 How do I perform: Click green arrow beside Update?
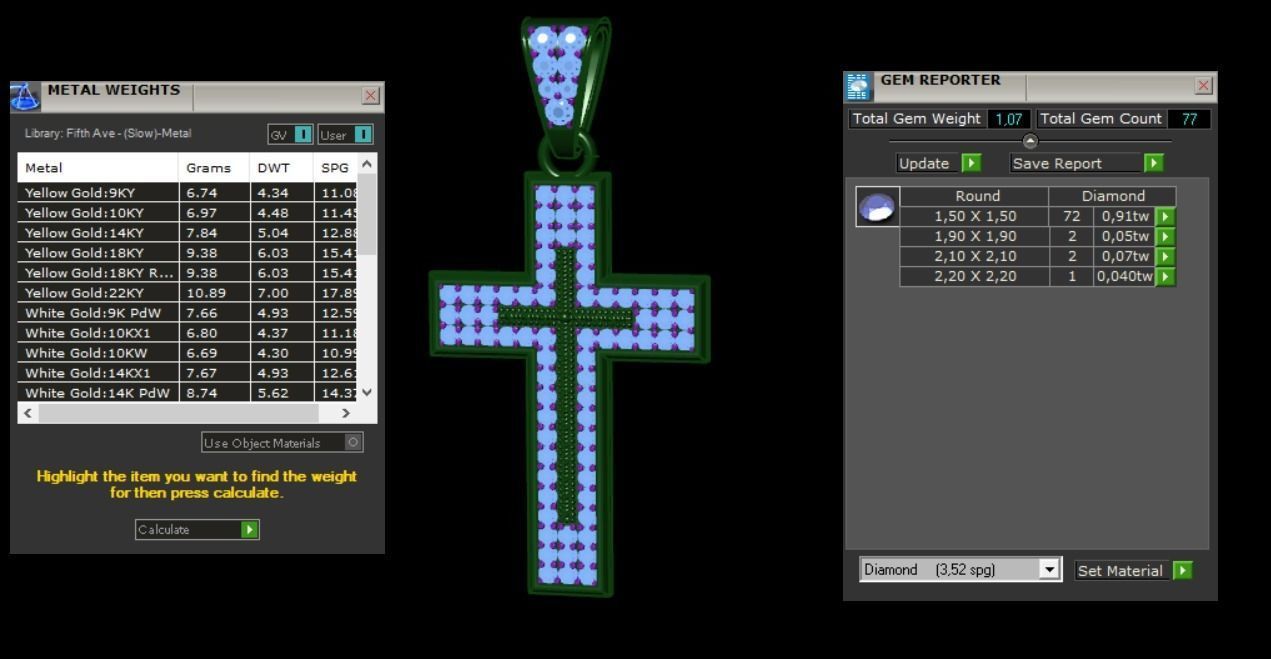tap(971, 163)
